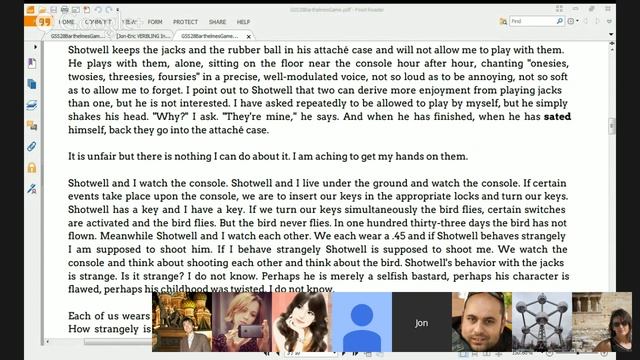
Task: Open the Digital Signatures panel
Action: coord(32,189)
